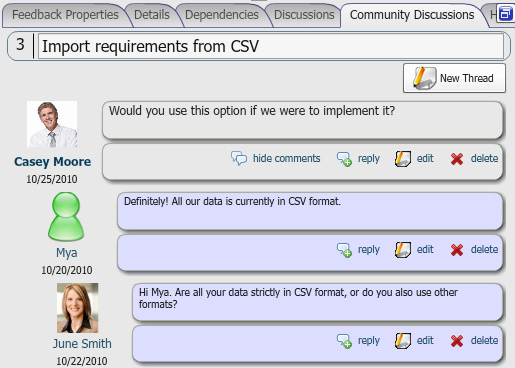Click red delete X on June Smith's comment
The width and height of the screenshot is (515, 368).
click(457, 341)
